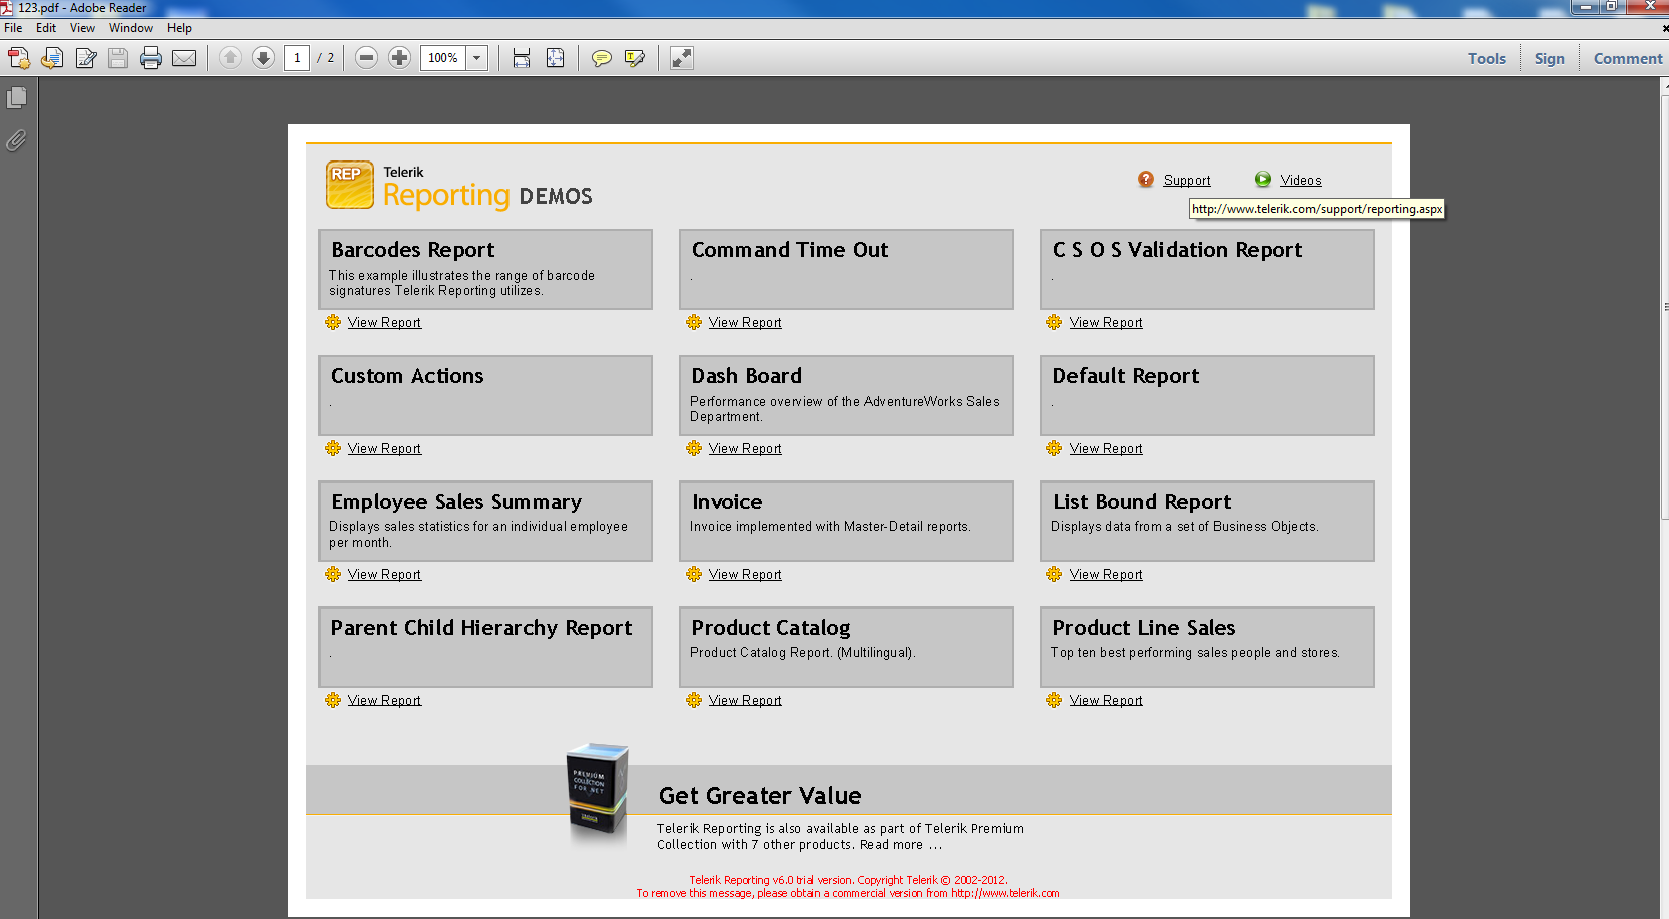Open View Report under Command Time Out

[x=745, y=323]
